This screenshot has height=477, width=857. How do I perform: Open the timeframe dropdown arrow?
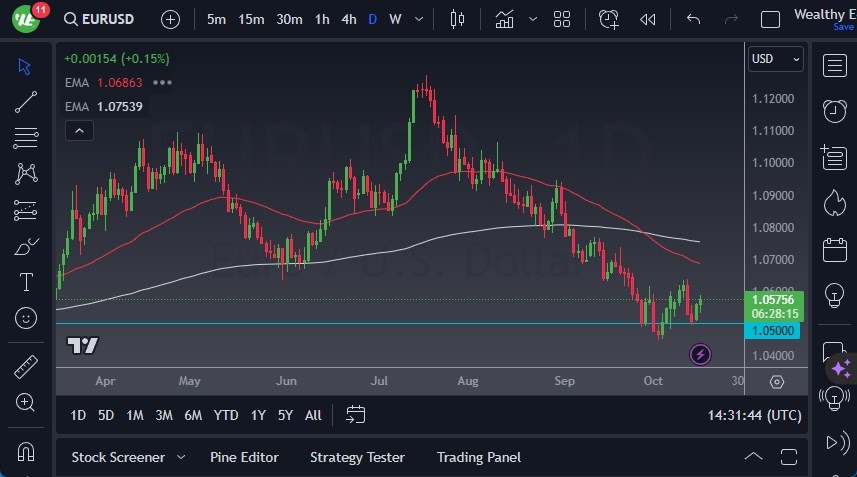[x=419, y=19]
